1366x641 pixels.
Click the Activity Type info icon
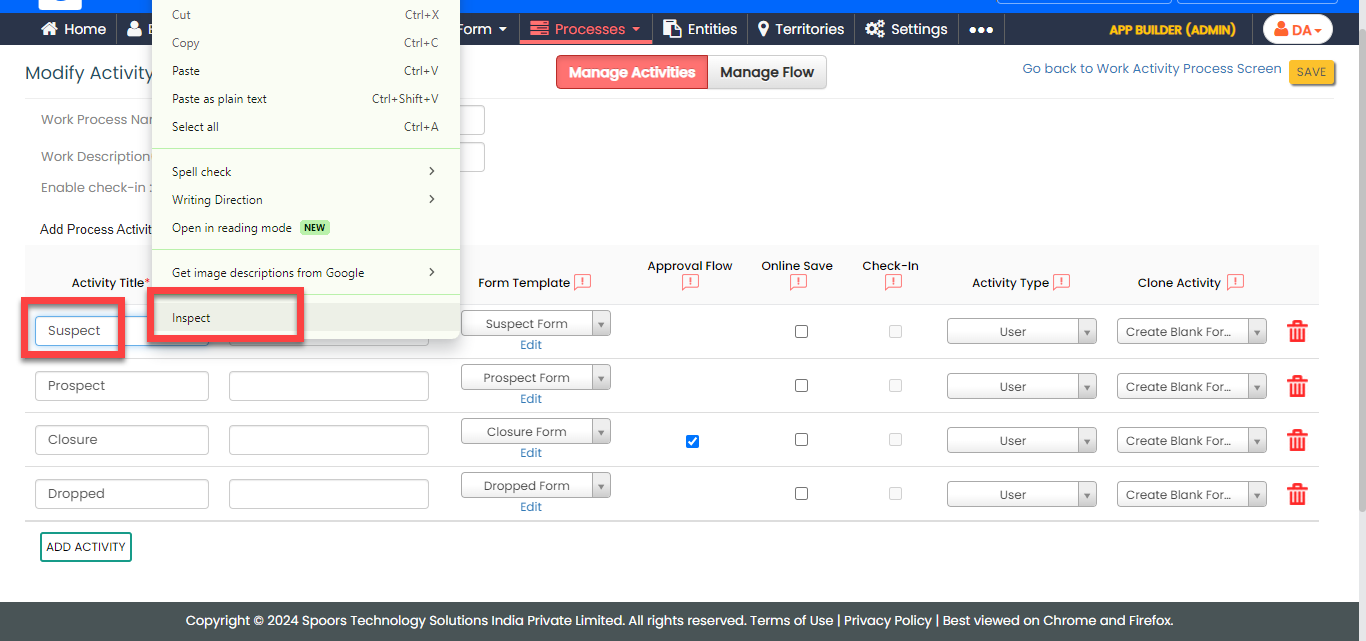point(1061,283)
